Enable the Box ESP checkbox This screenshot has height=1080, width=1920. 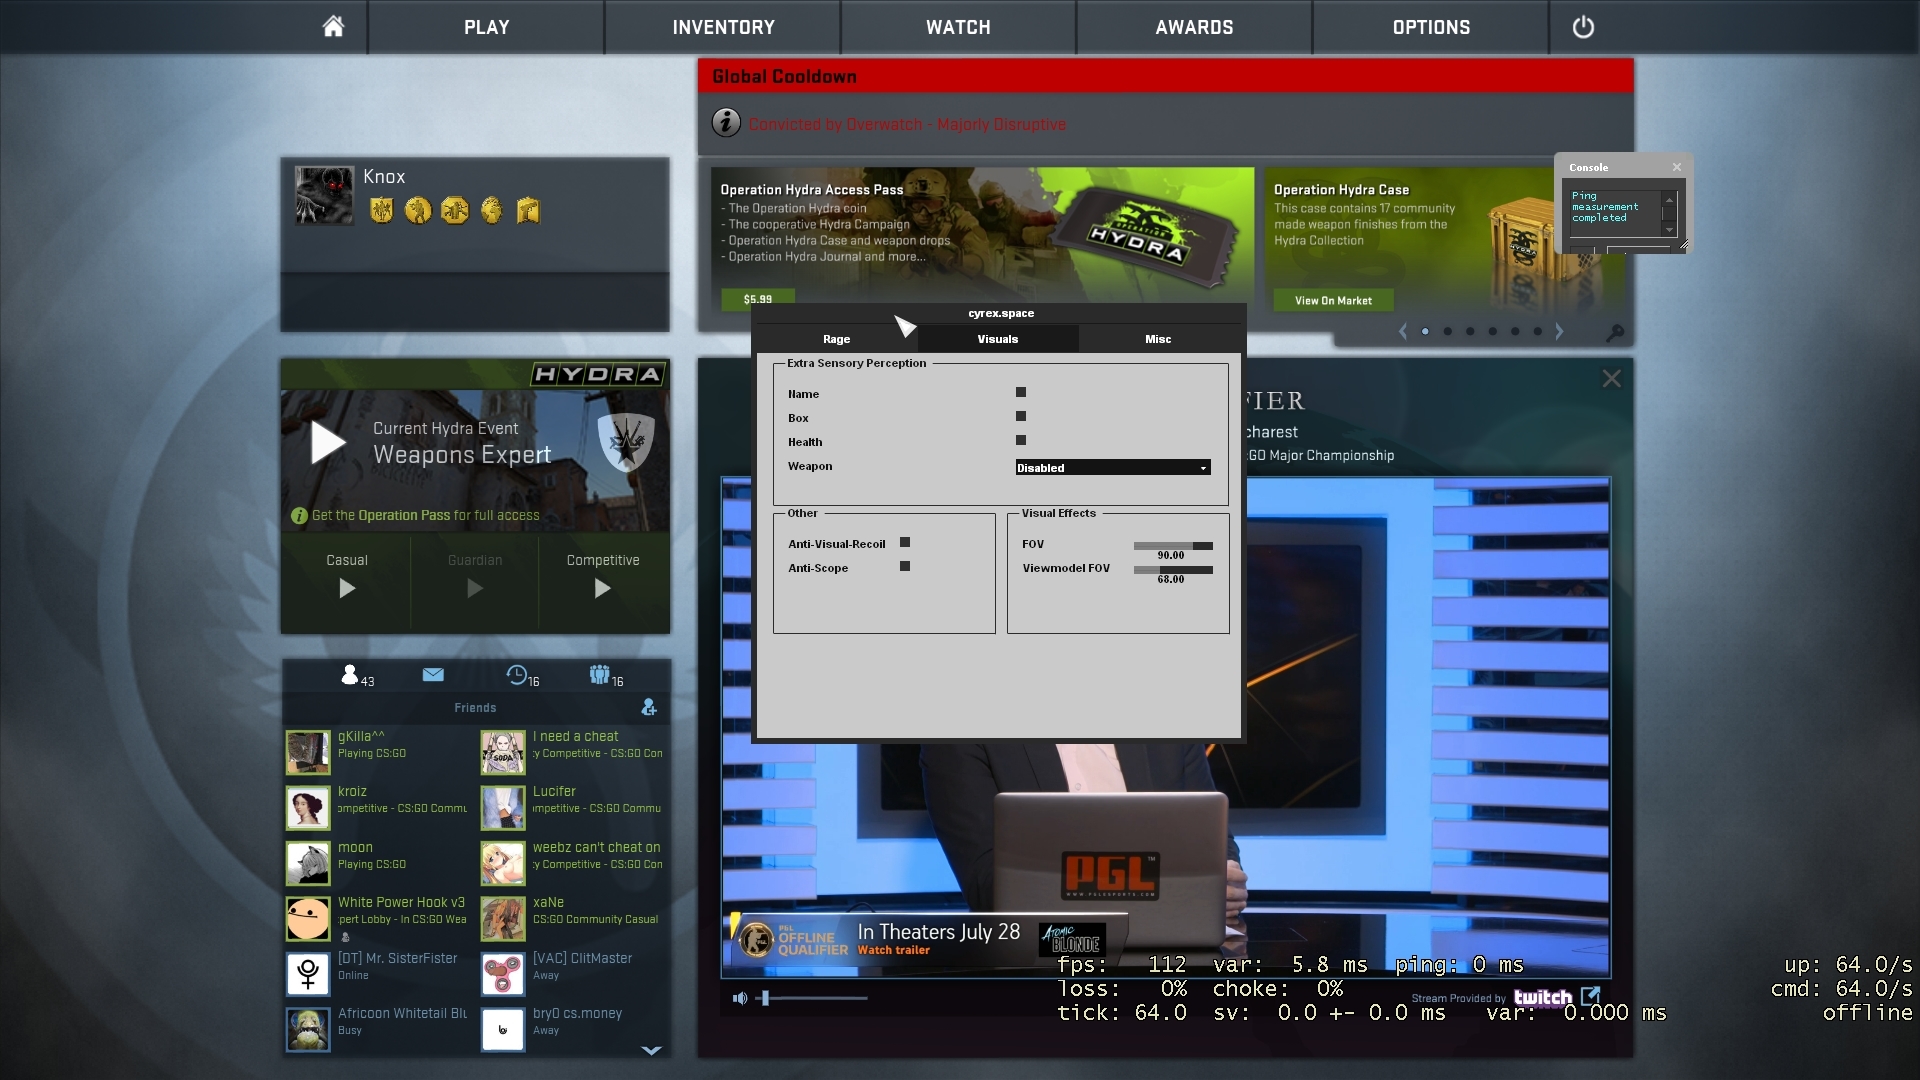(1021, 417)
